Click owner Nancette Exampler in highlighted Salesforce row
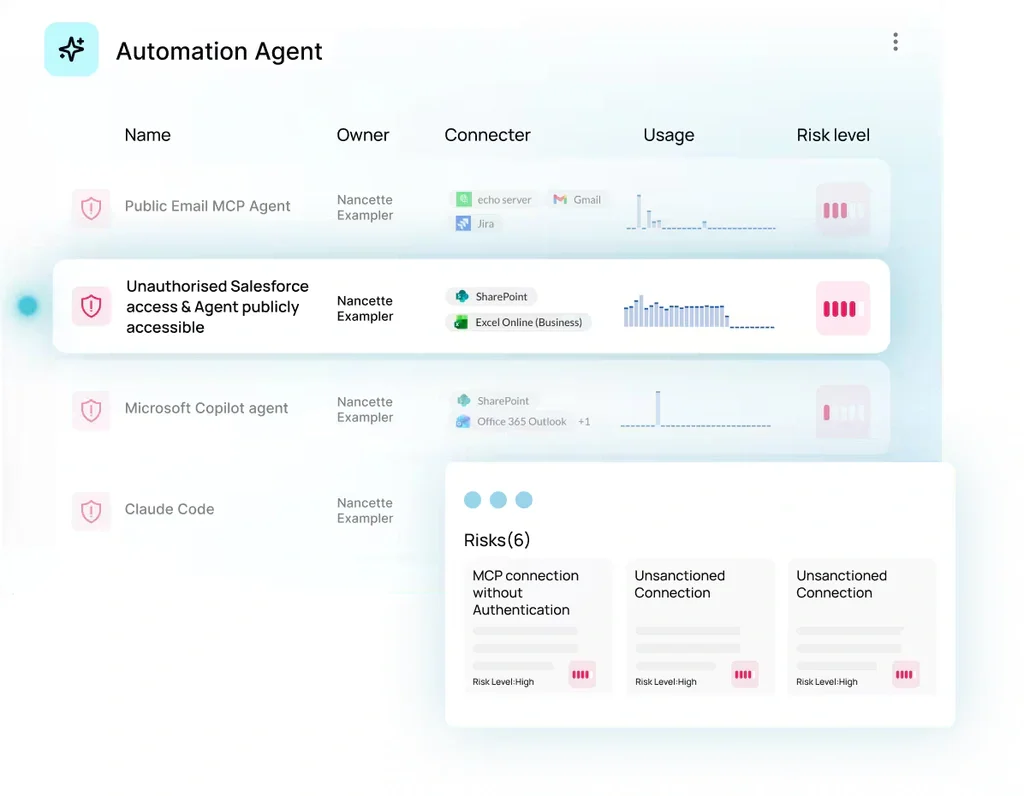This screenshot has width=1024, height=796. coord(364,308)
